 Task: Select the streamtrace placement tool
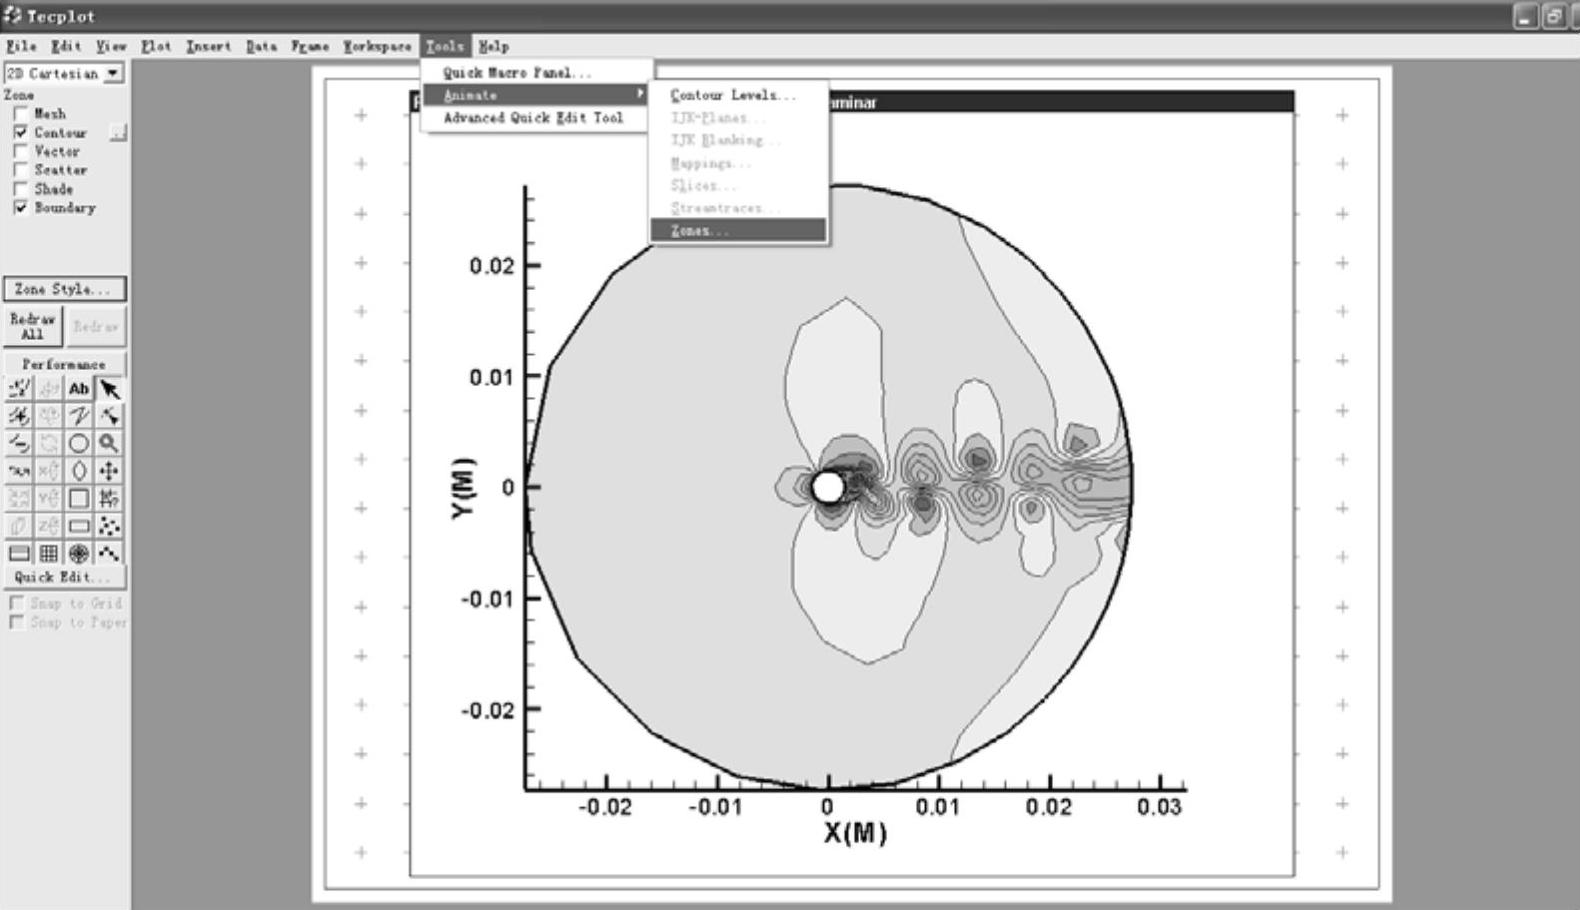click(x=19, y=416)
